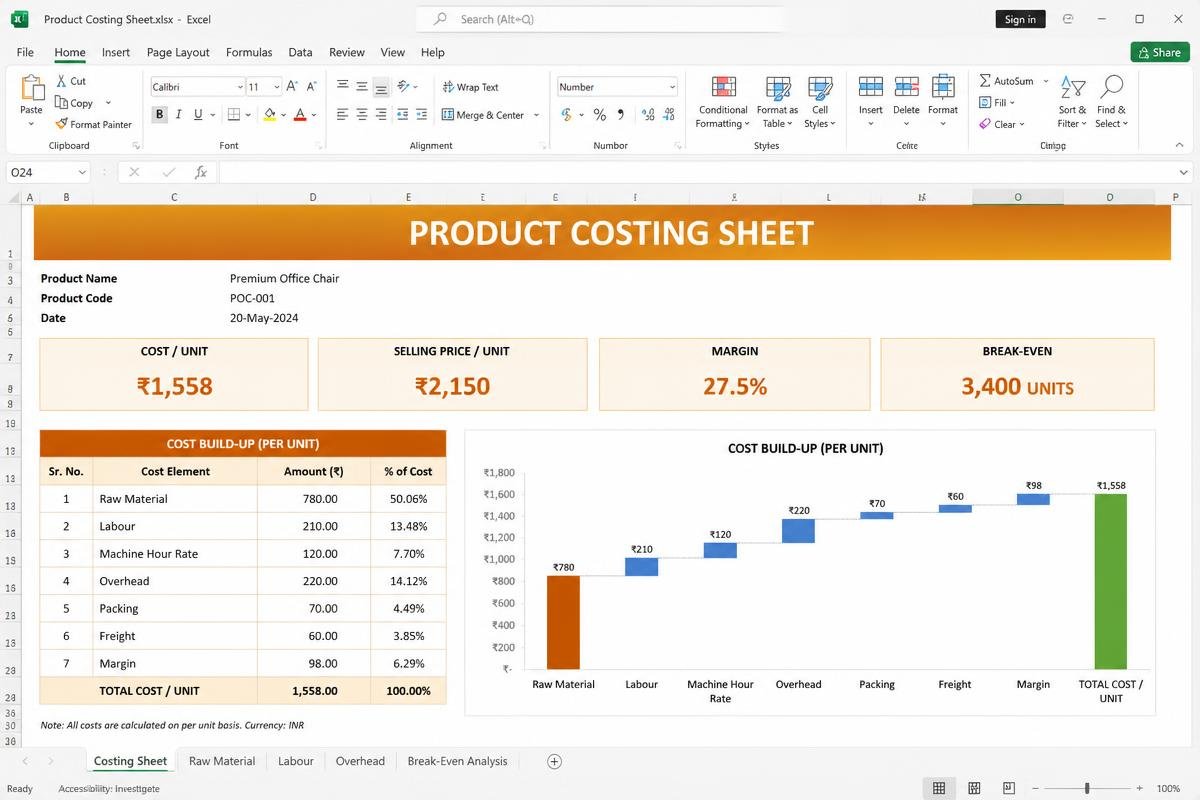
Task: Switch to the Page Layout tab
Action: point(178,52)
